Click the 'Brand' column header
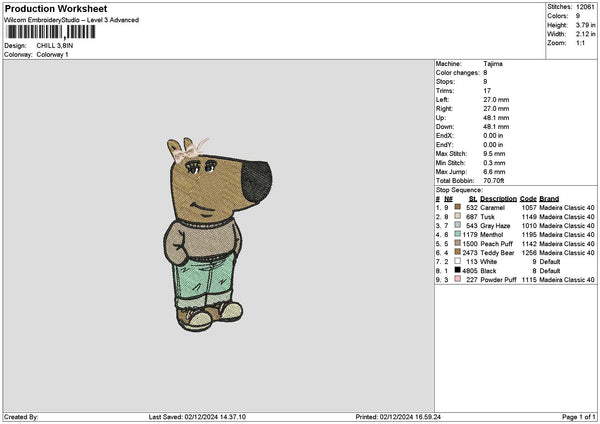Screen dimensions: 600x424 click(549, 199)
